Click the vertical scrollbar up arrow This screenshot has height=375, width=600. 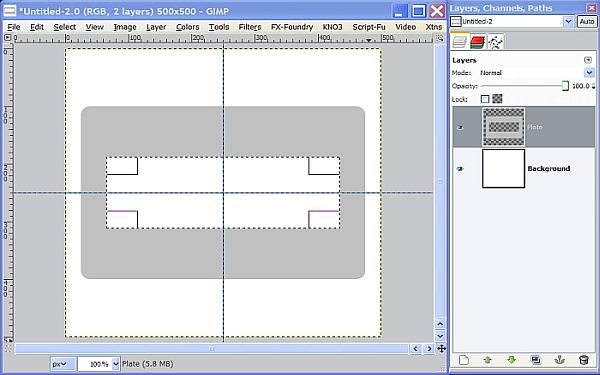[x=440, y=324]
